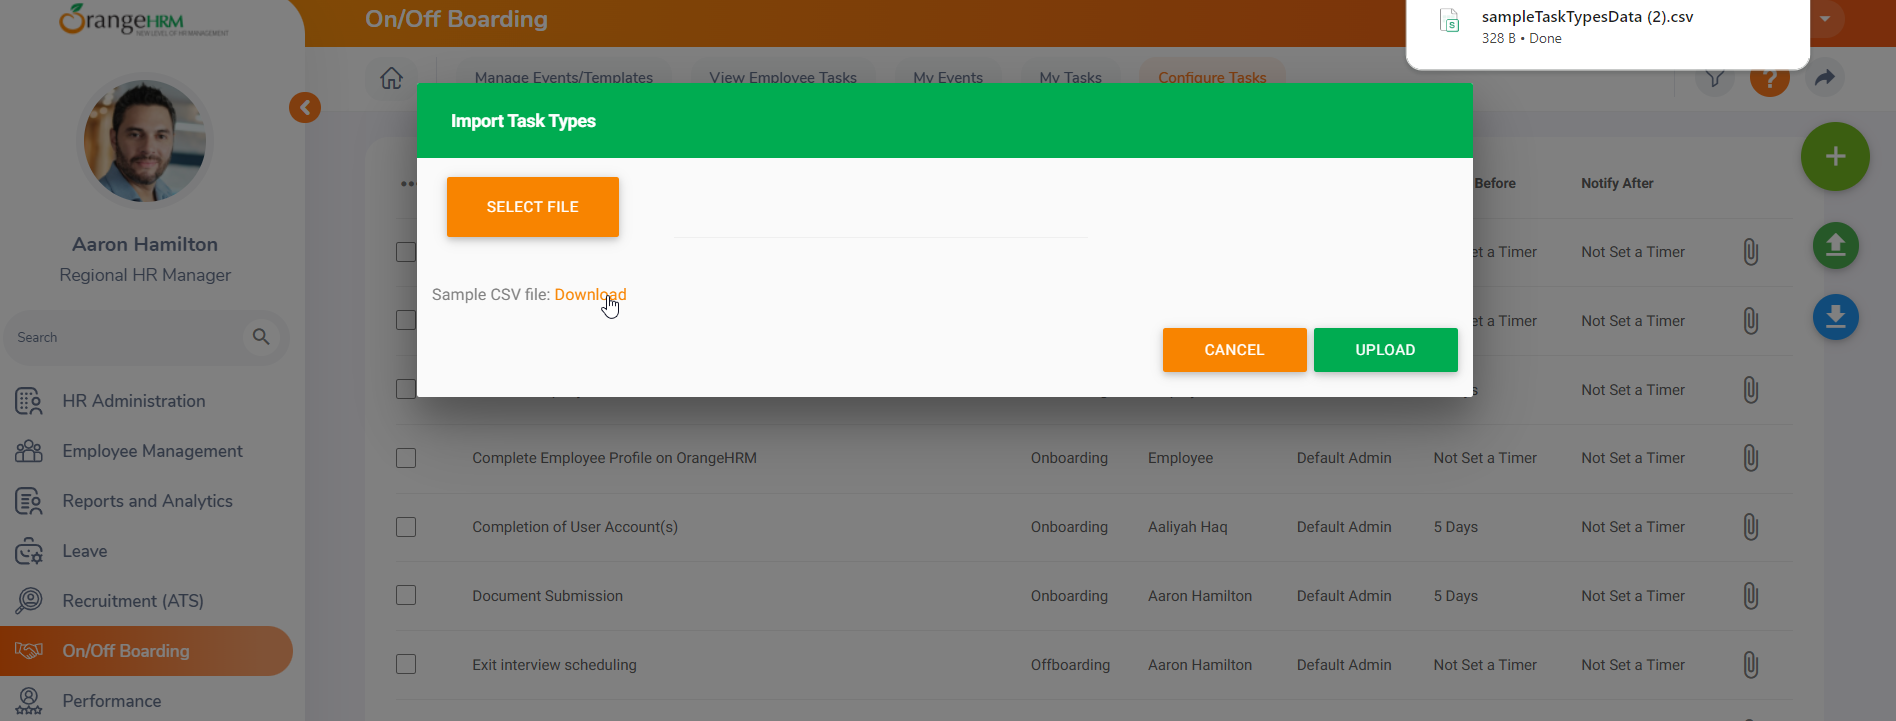This screenshot has width=1896, height=721.
Task: Click the sidebar search magnifier icon
Action: click(x=261, y=337)
